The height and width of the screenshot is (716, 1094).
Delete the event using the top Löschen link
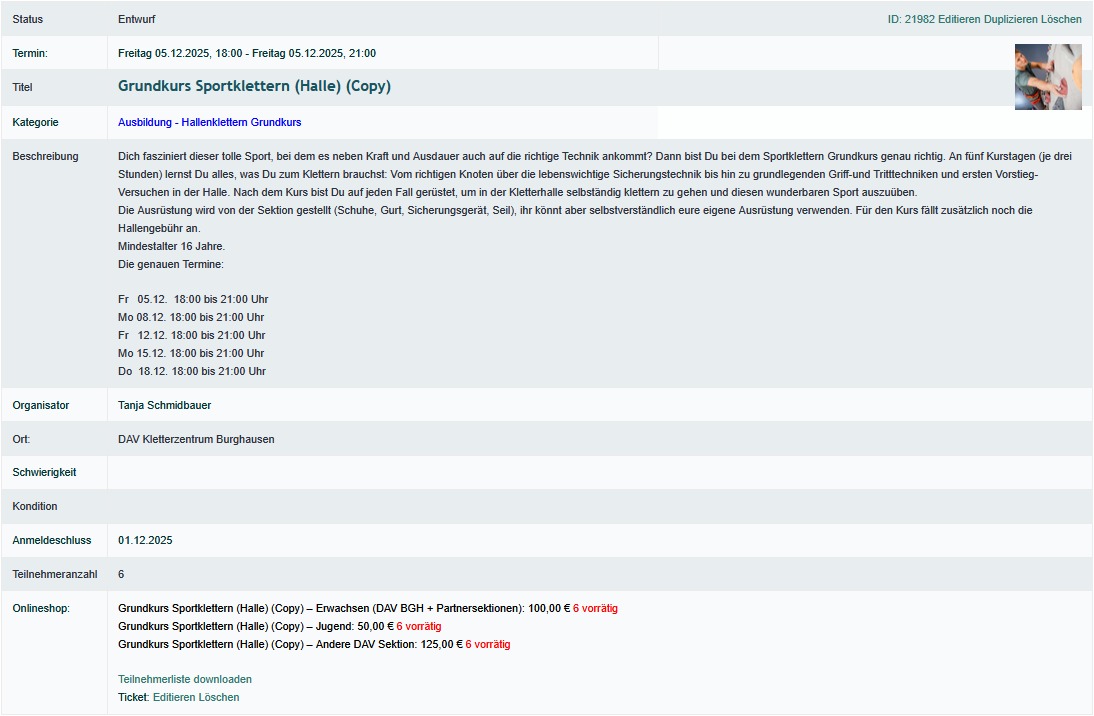tap(1063, 19)
